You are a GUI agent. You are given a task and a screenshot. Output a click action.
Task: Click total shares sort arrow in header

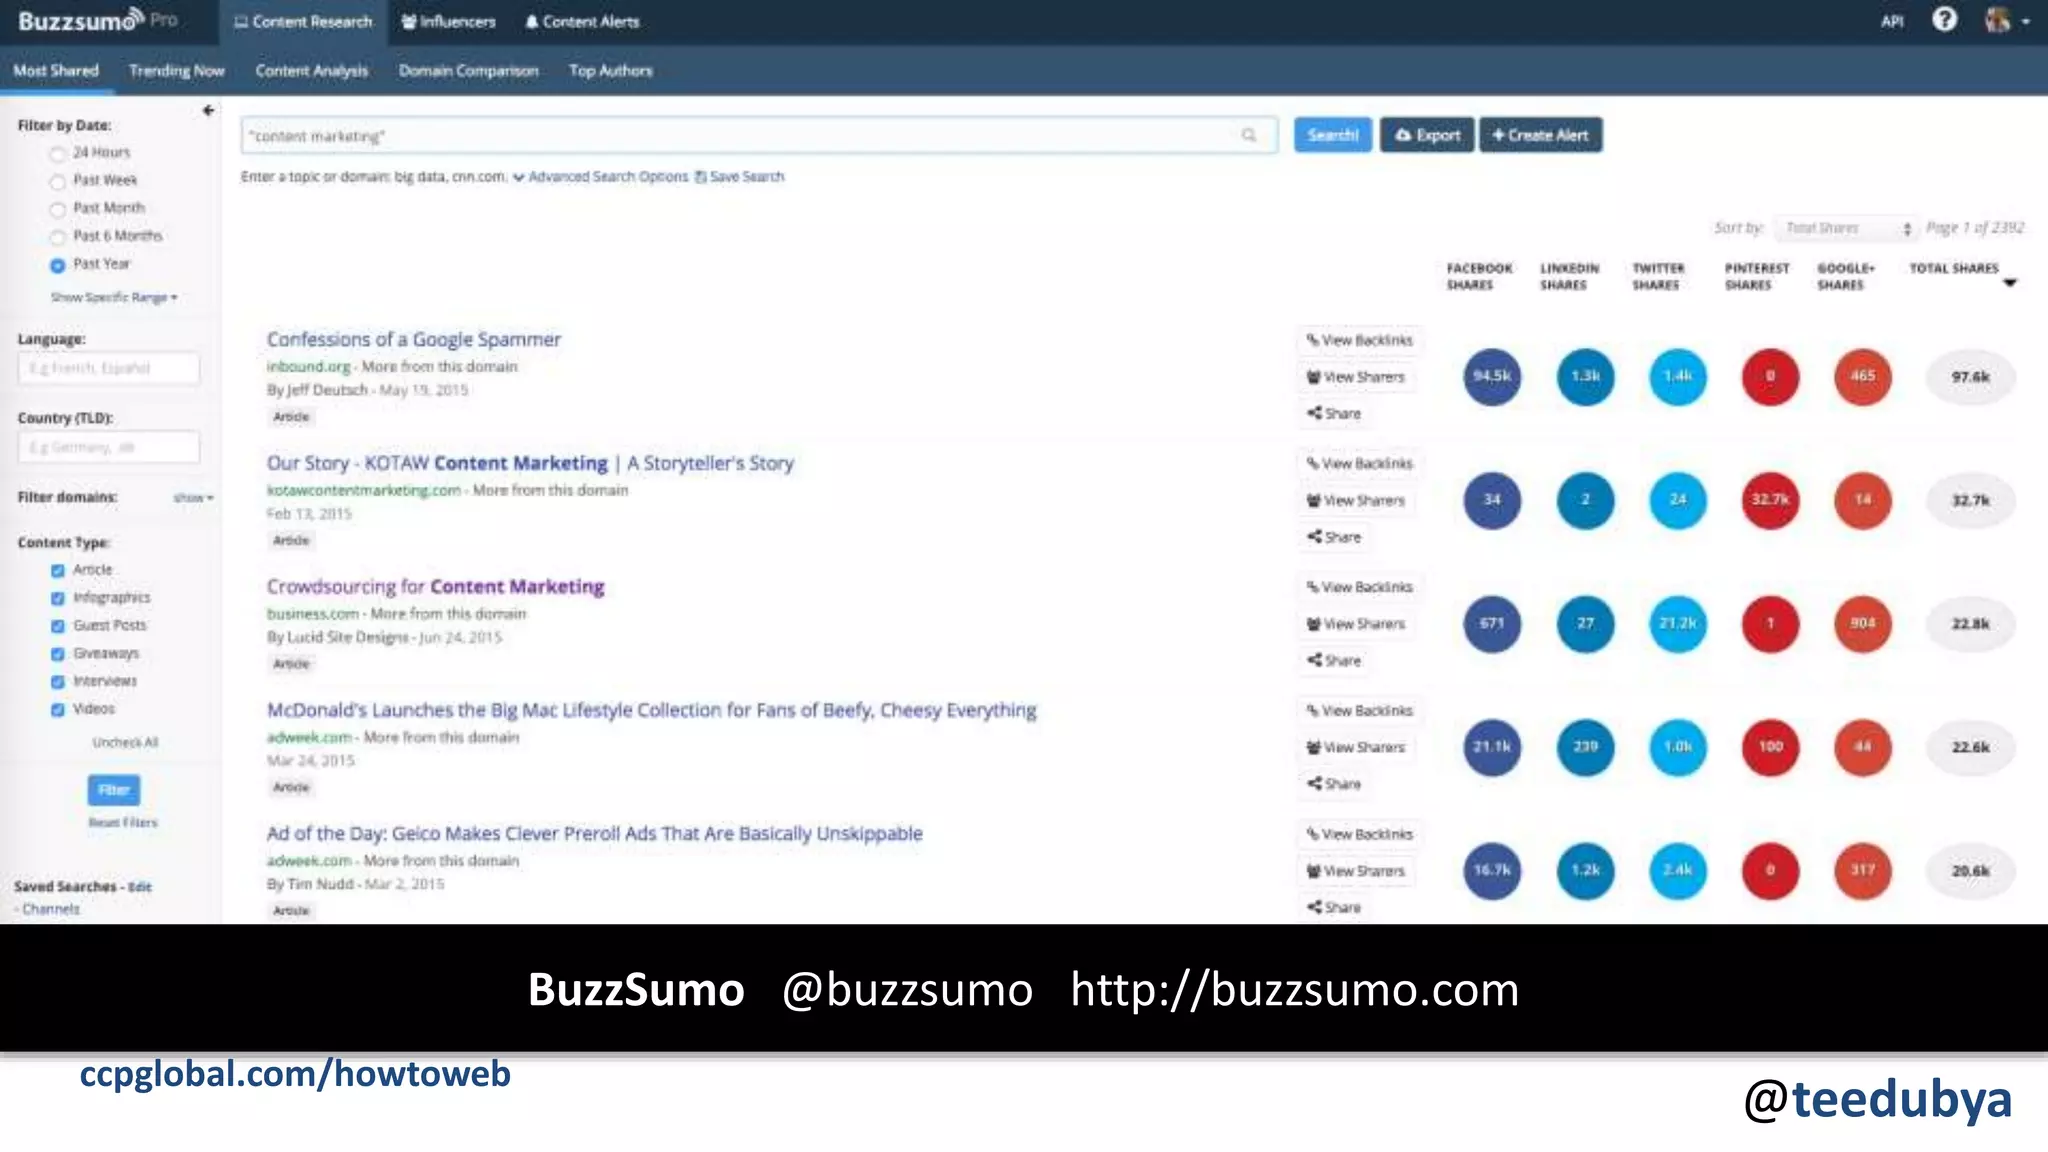[2010, 283]
